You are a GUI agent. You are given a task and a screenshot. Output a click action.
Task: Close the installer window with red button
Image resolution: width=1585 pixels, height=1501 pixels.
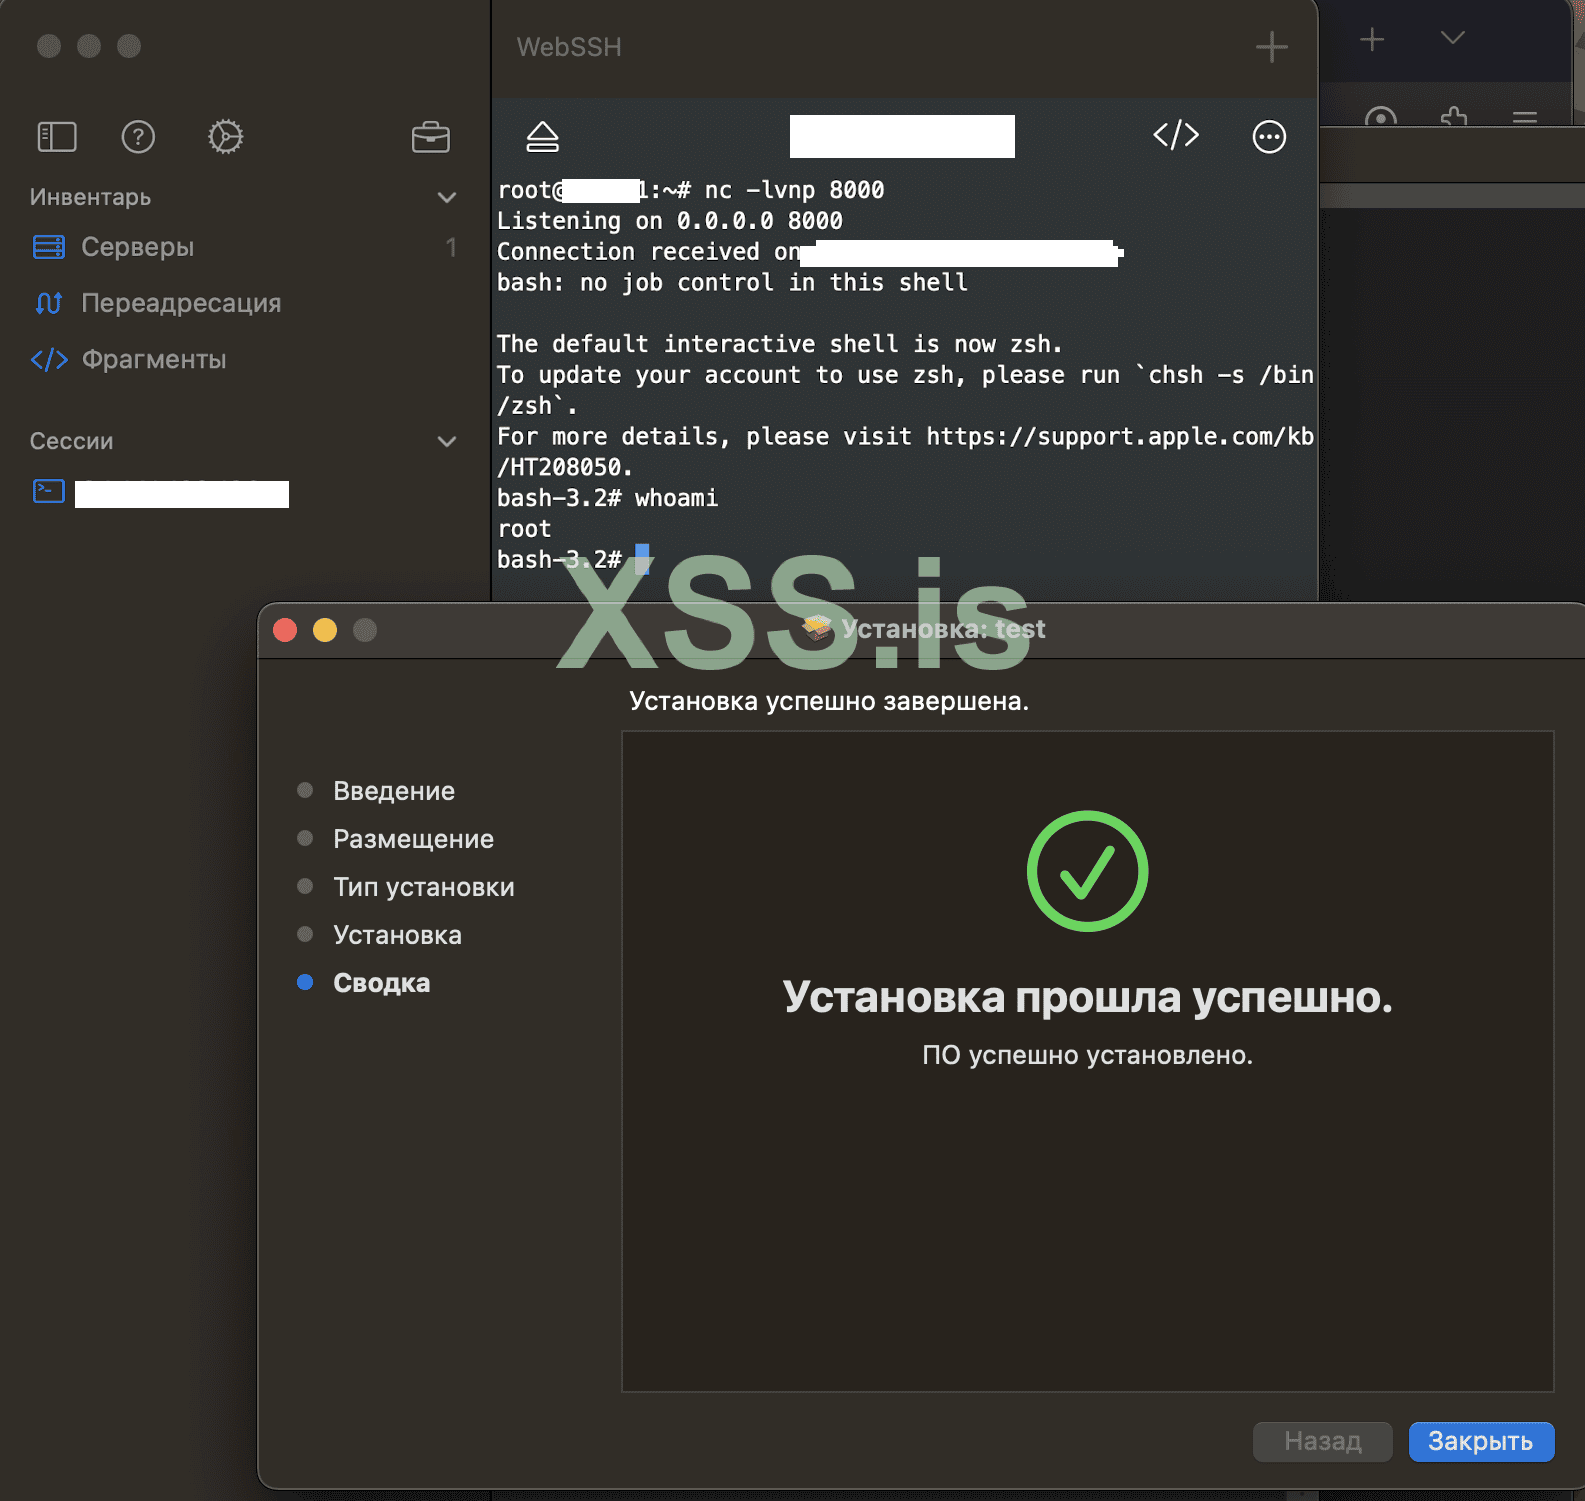click(285, 630)
